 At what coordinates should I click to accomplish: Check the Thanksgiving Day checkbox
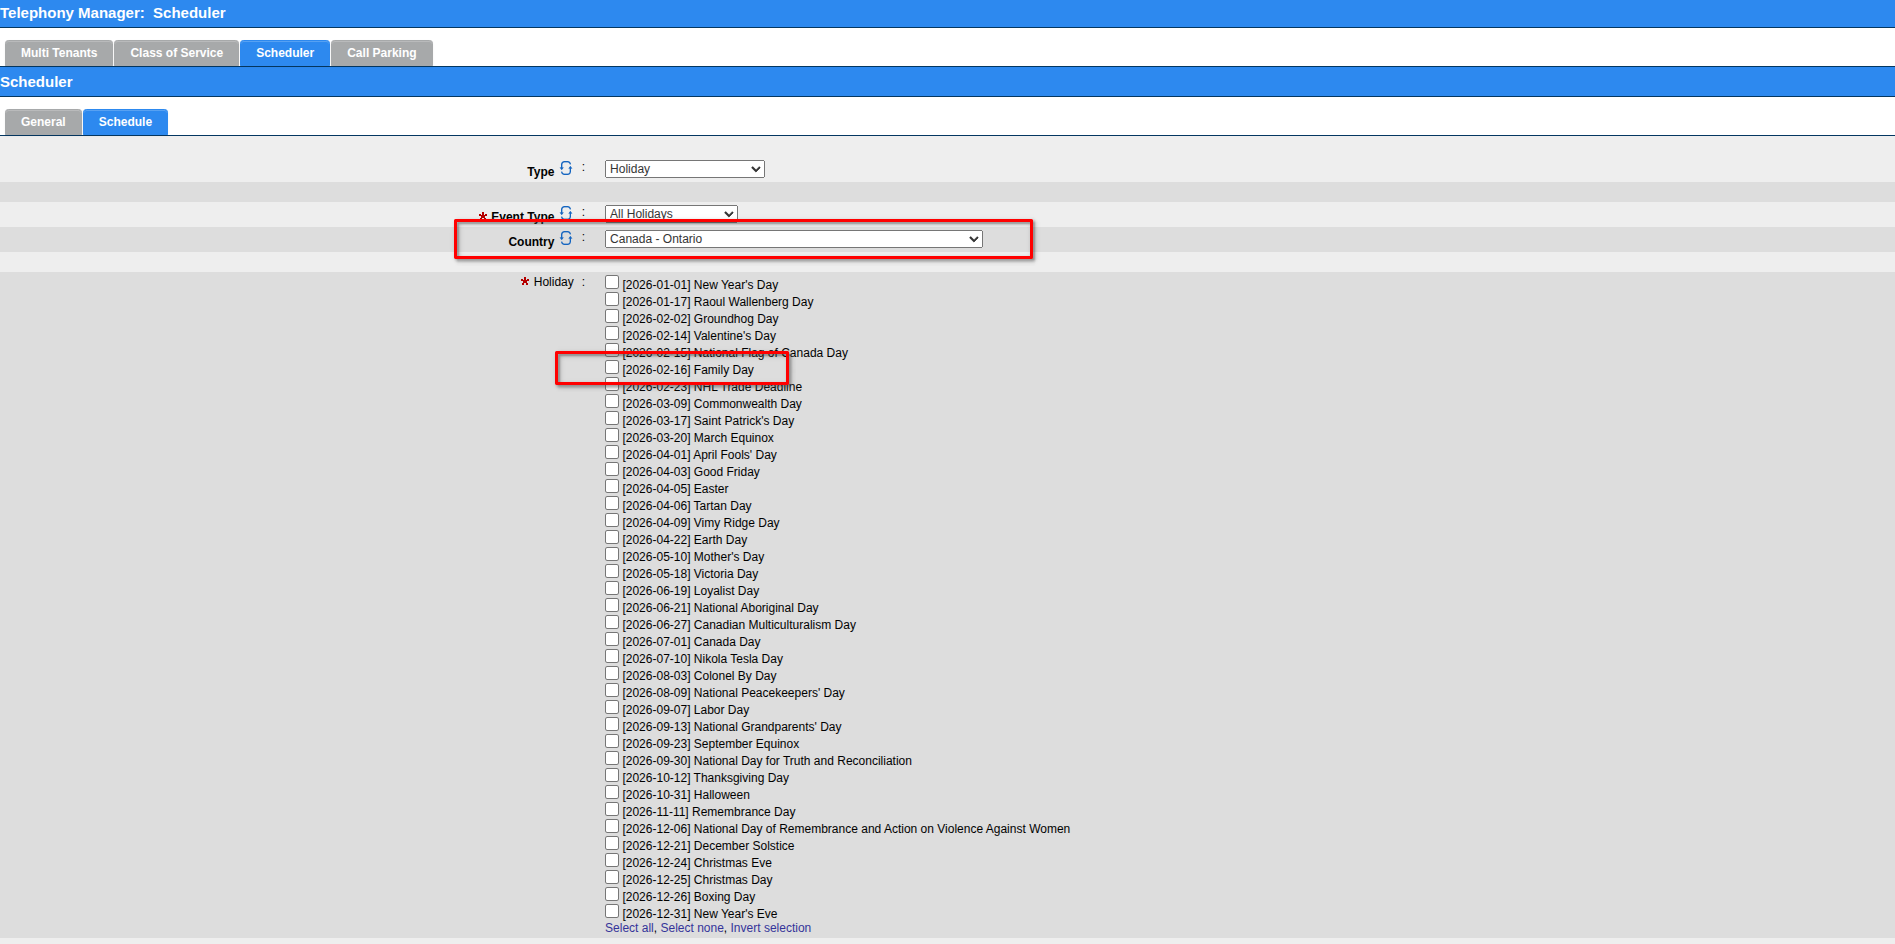click(x=612, y=776)
